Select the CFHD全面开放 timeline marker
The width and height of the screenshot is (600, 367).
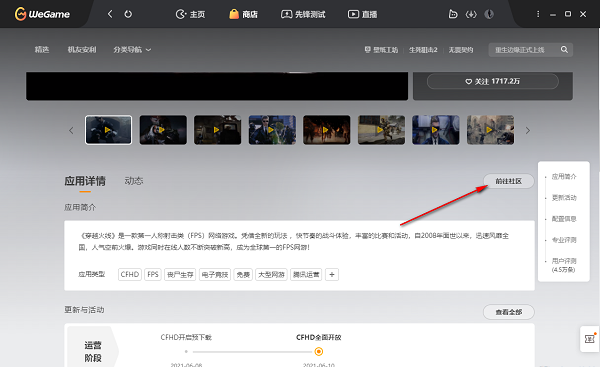[x=318, y=351]
